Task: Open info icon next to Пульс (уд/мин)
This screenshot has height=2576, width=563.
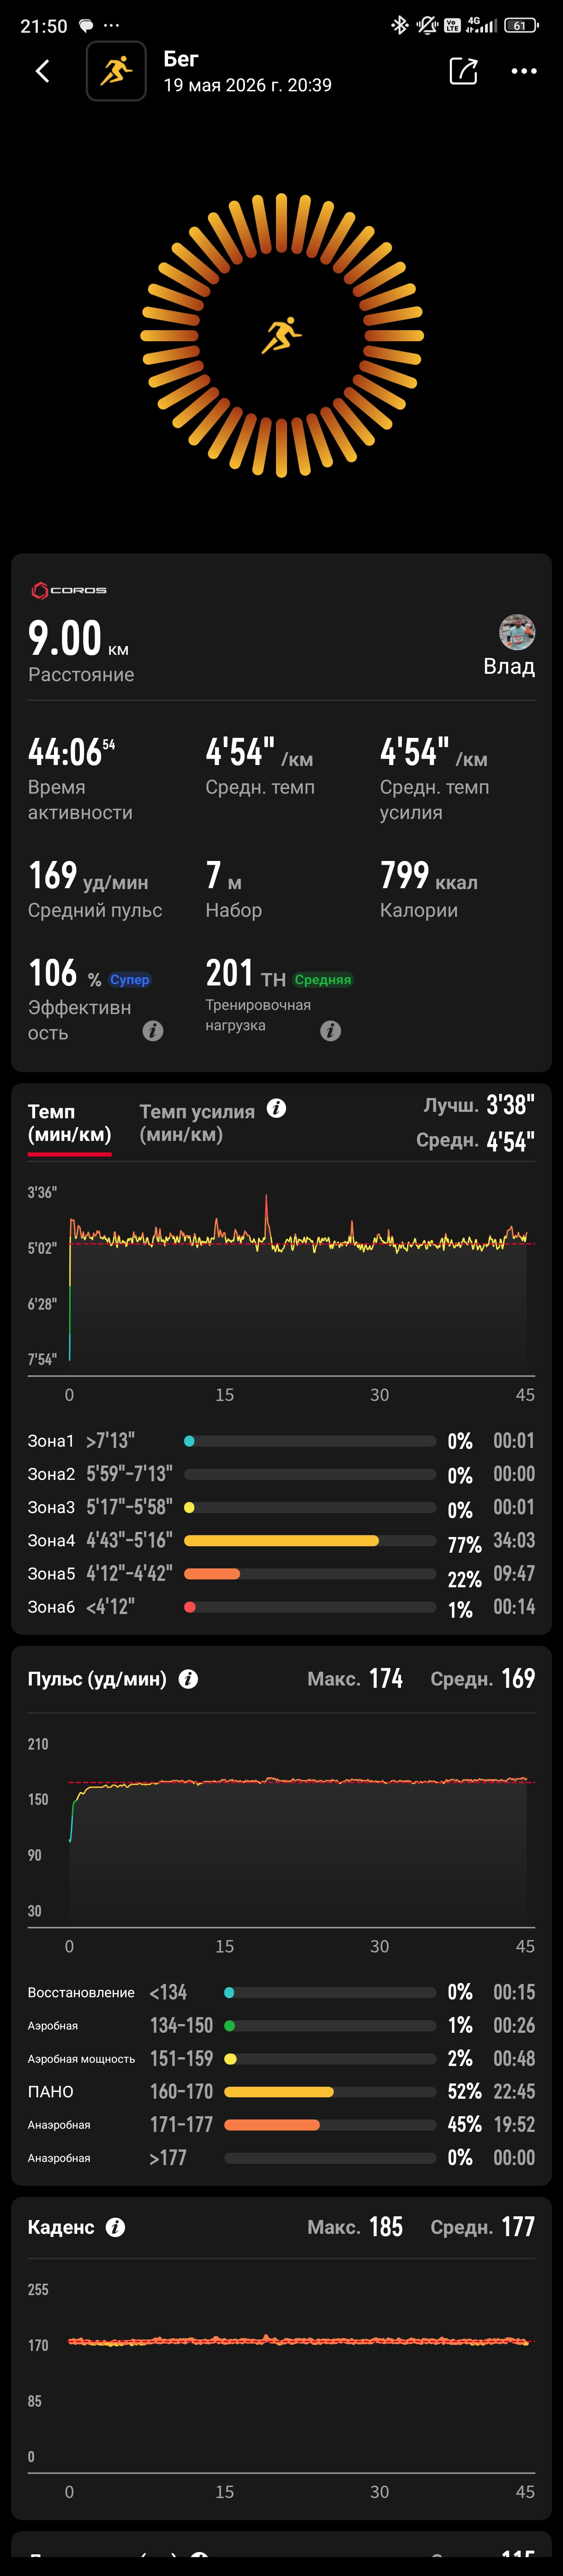Action: click(188, 1679)
